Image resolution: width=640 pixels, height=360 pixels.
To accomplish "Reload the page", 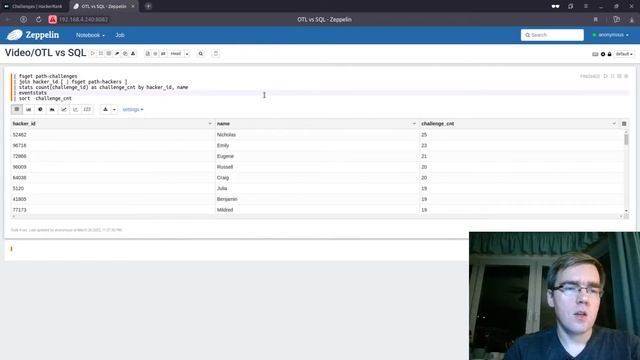I will 38,19.
